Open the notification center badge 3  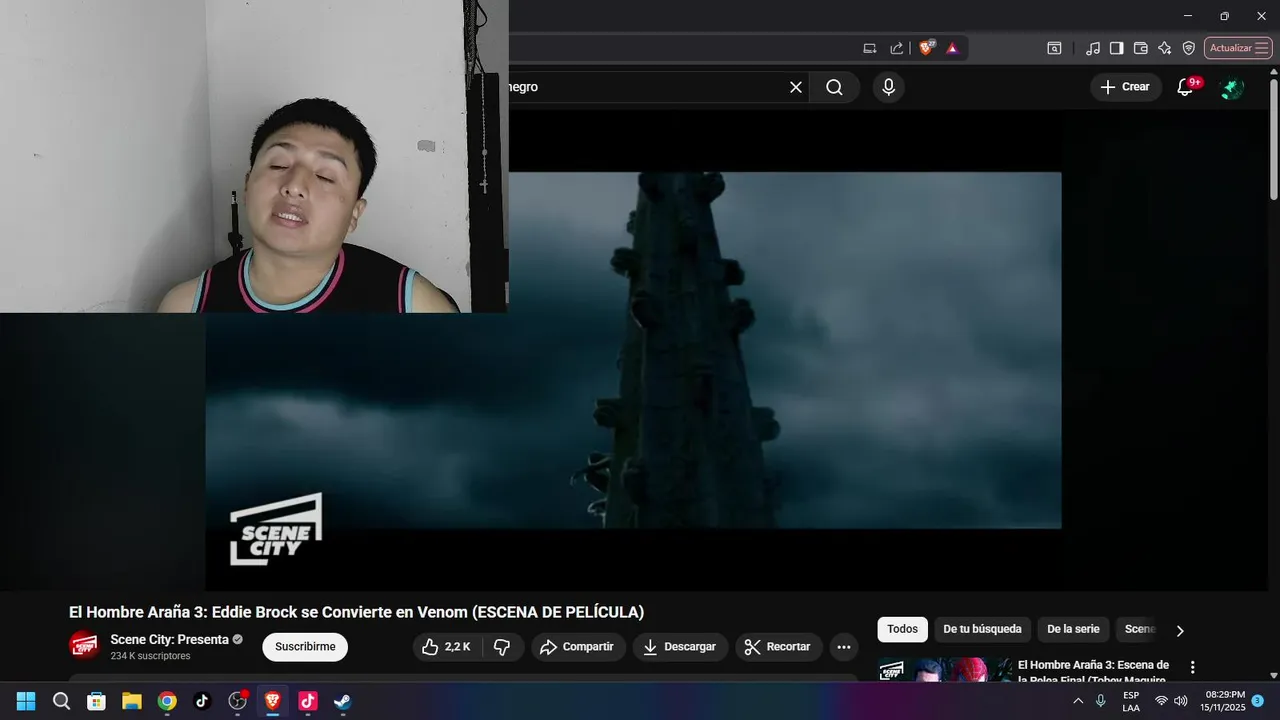coord(1258,701)
